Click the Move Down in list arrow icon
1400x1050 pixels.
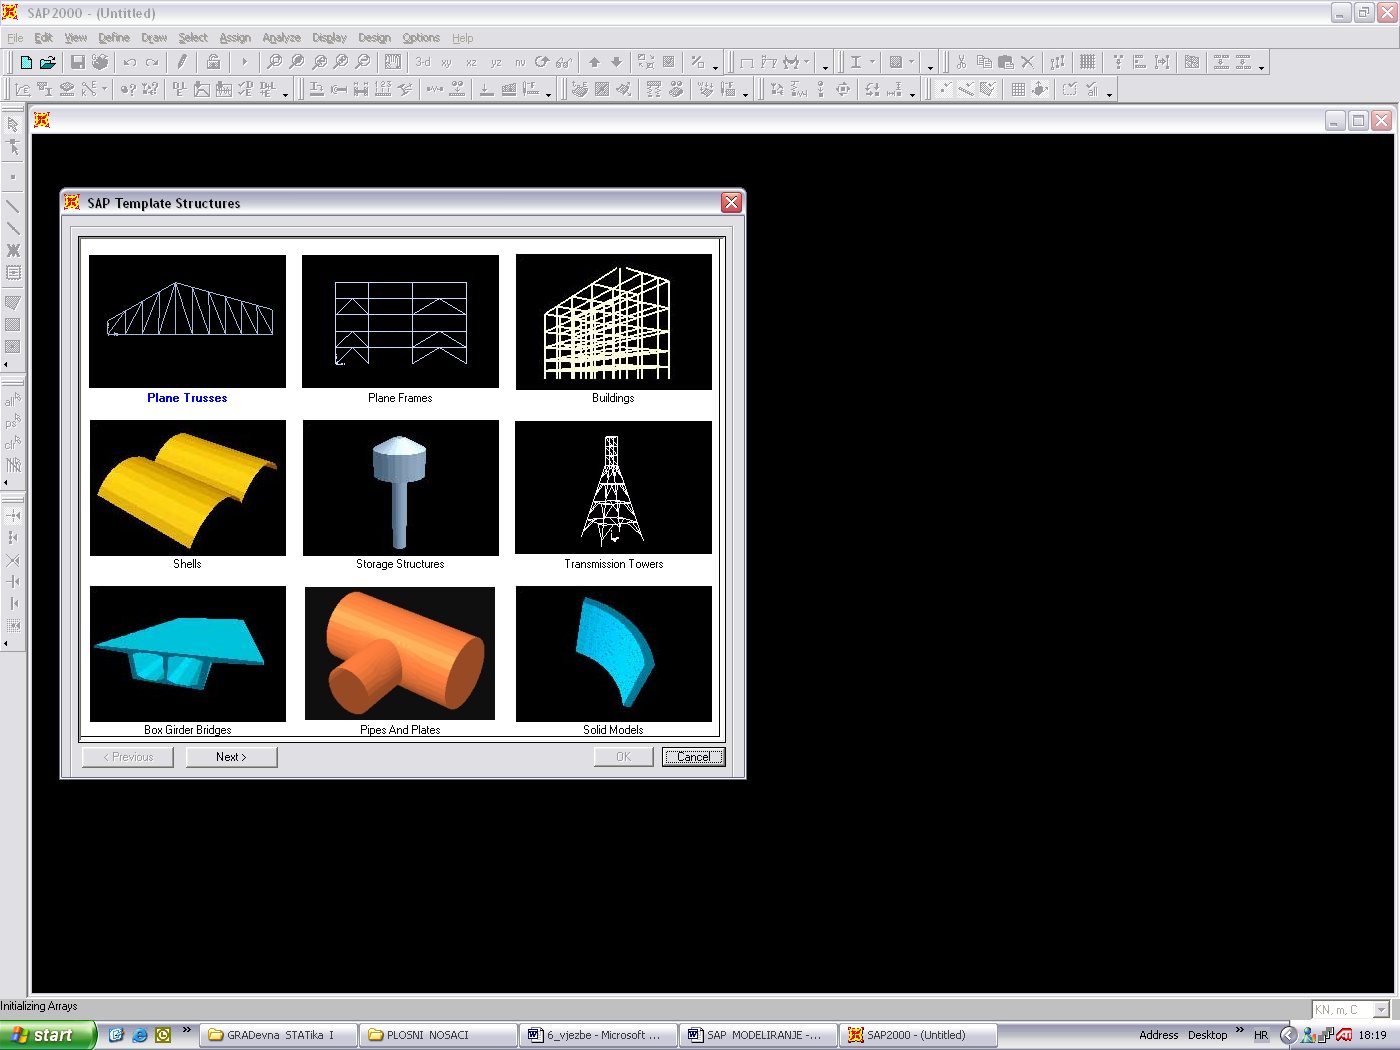click(x=617, y=62)
